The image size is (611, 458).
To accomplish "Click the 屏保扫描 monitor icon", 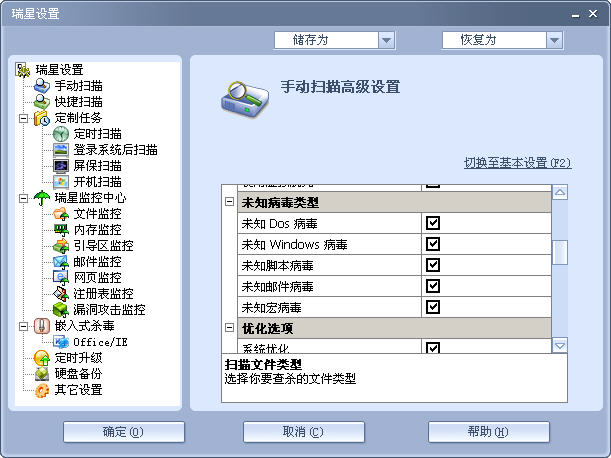I will point(61,166).
